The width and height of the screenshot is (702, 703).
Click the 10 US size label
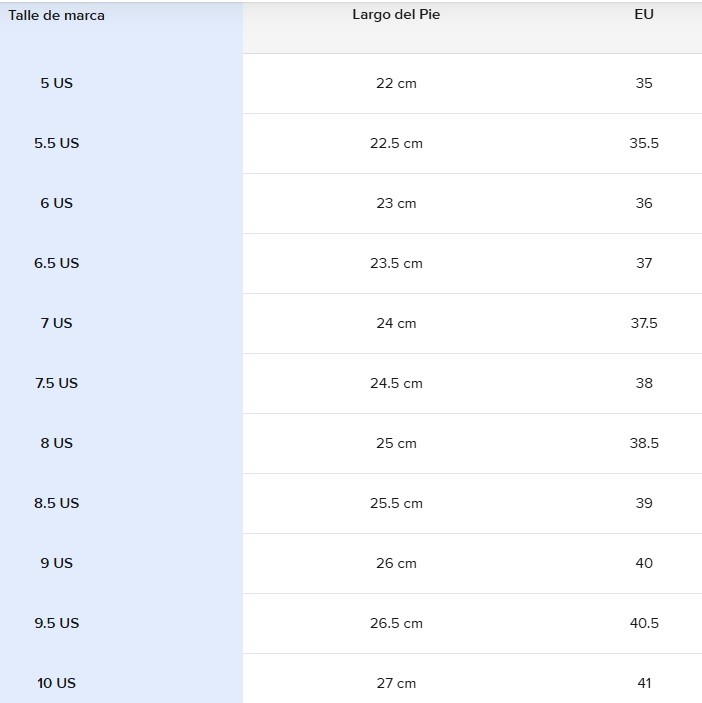[57, 683]
